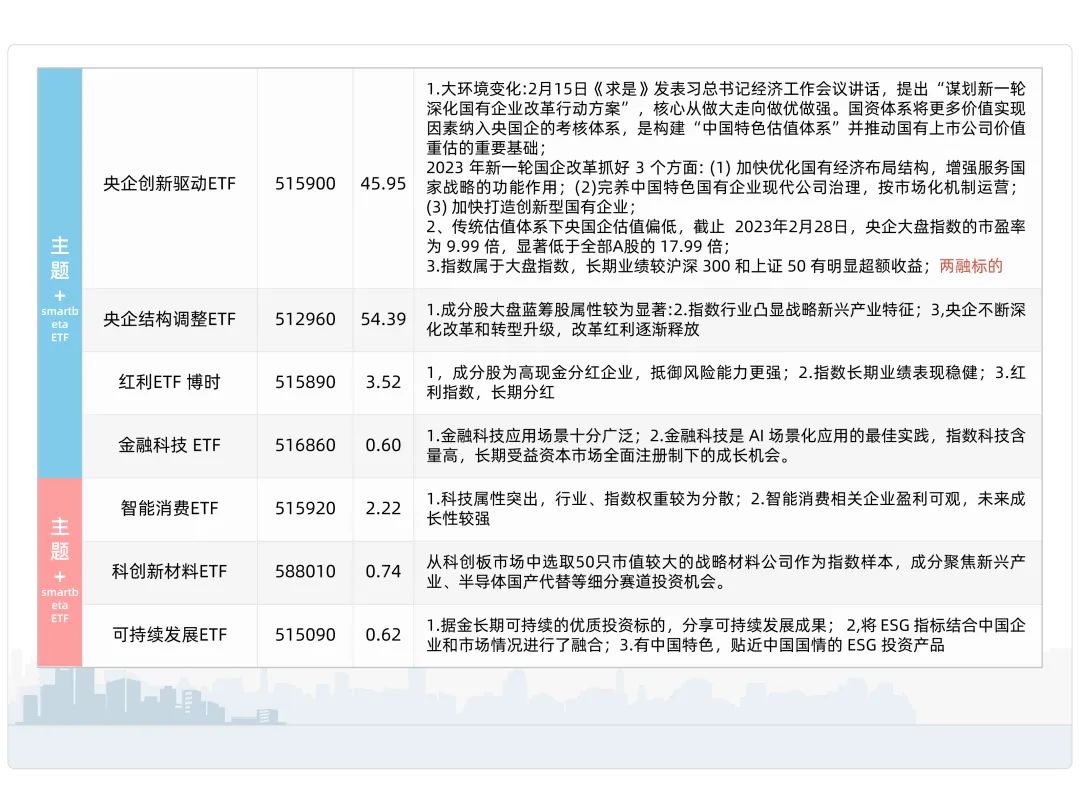Click the 科创新材料ETF name cell

169,572
